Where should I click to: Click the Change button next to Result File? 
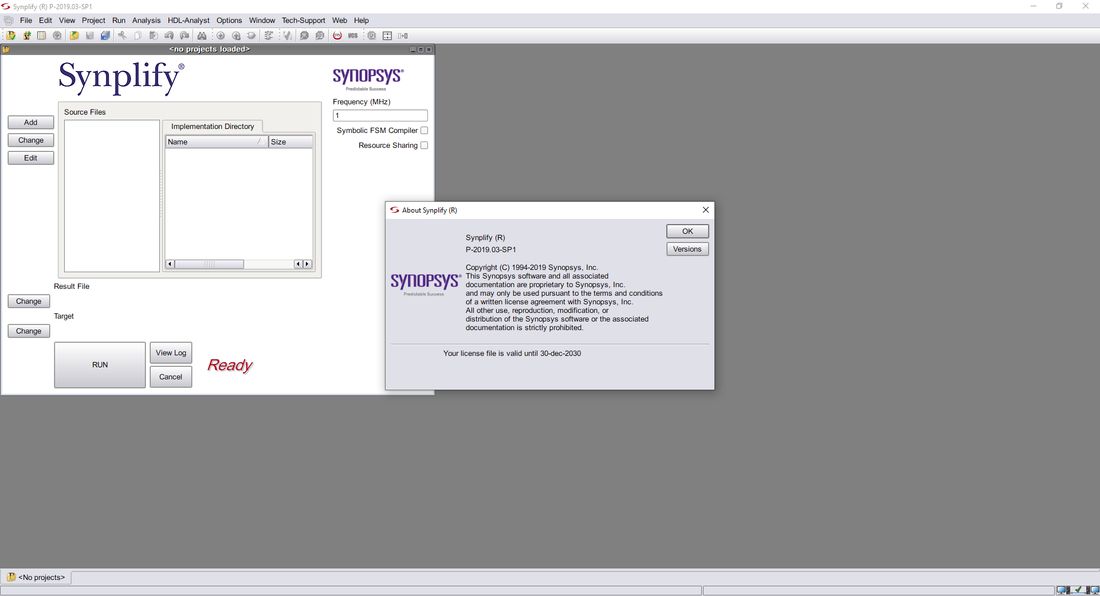(29, 301)
